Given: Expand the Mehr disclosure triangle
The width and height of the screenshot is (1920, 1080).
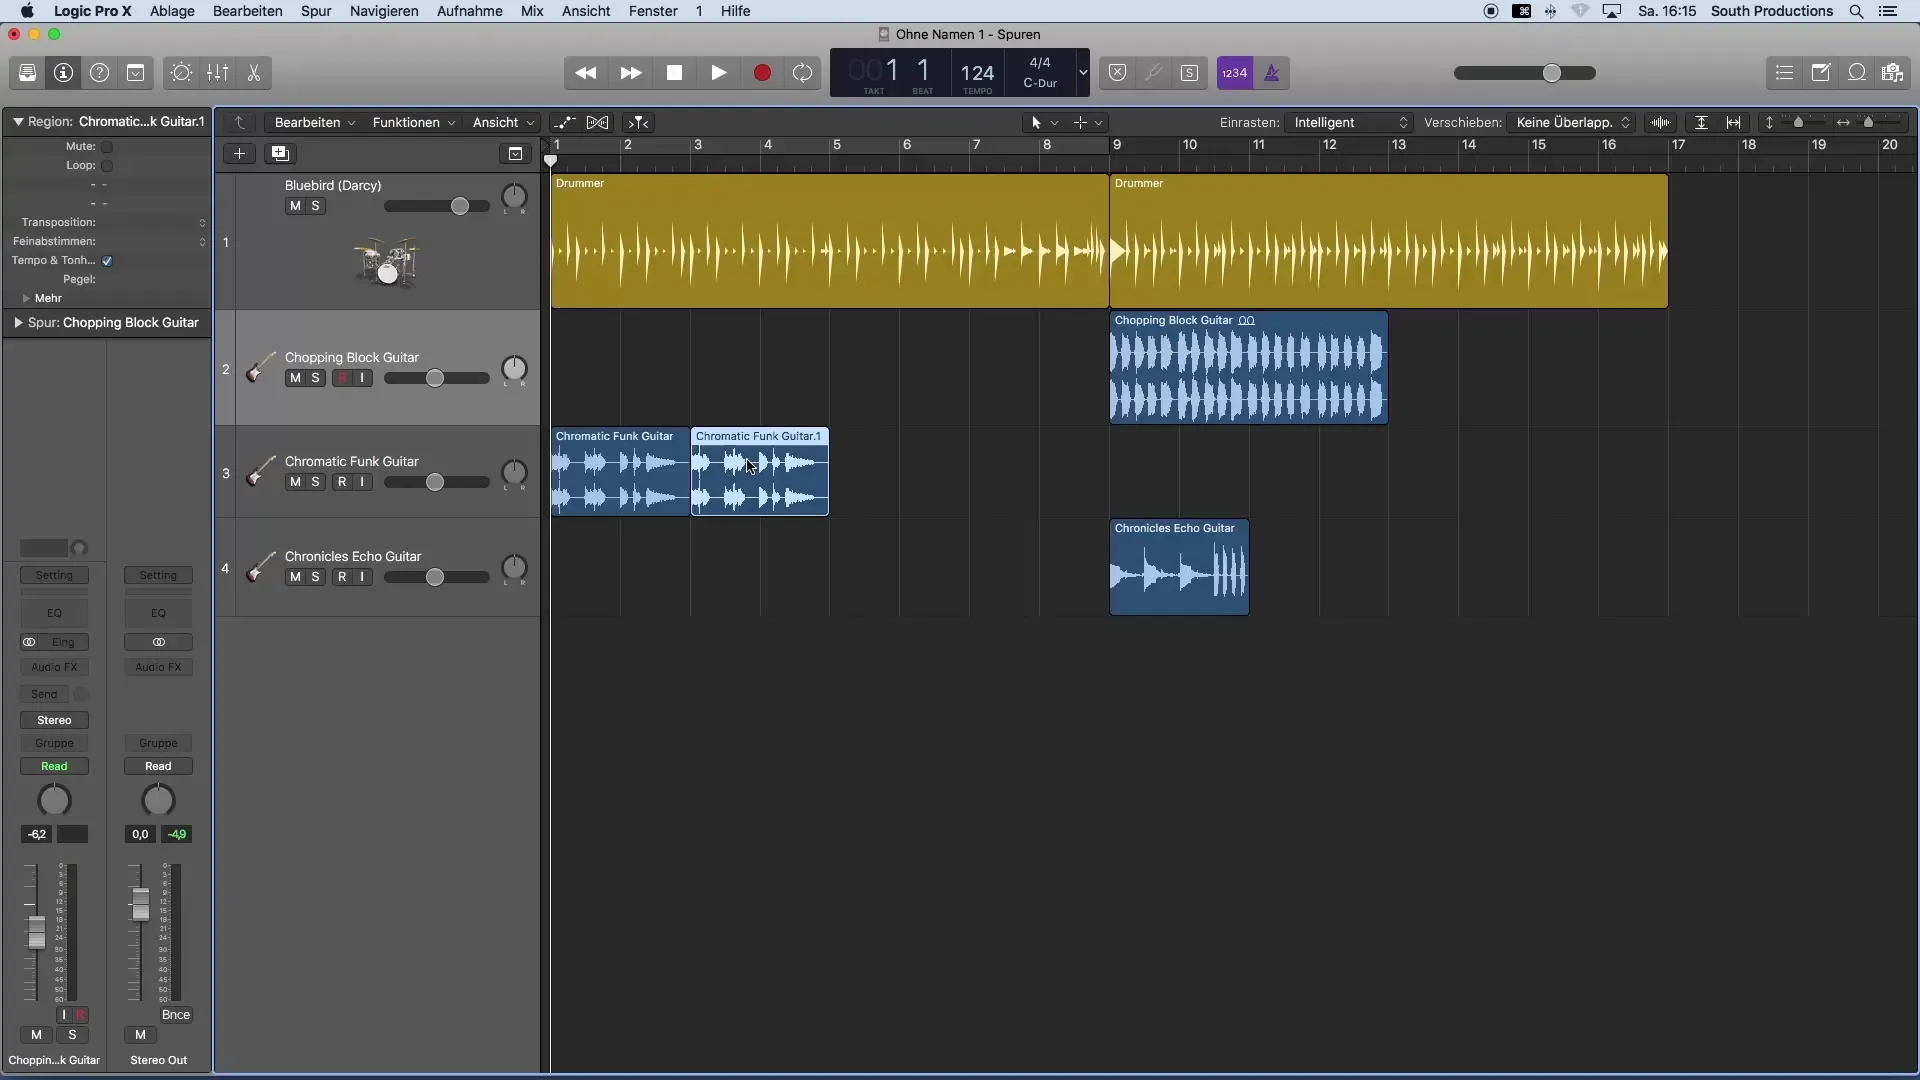Looking at the screenshot, I should [x=26, y=299].
